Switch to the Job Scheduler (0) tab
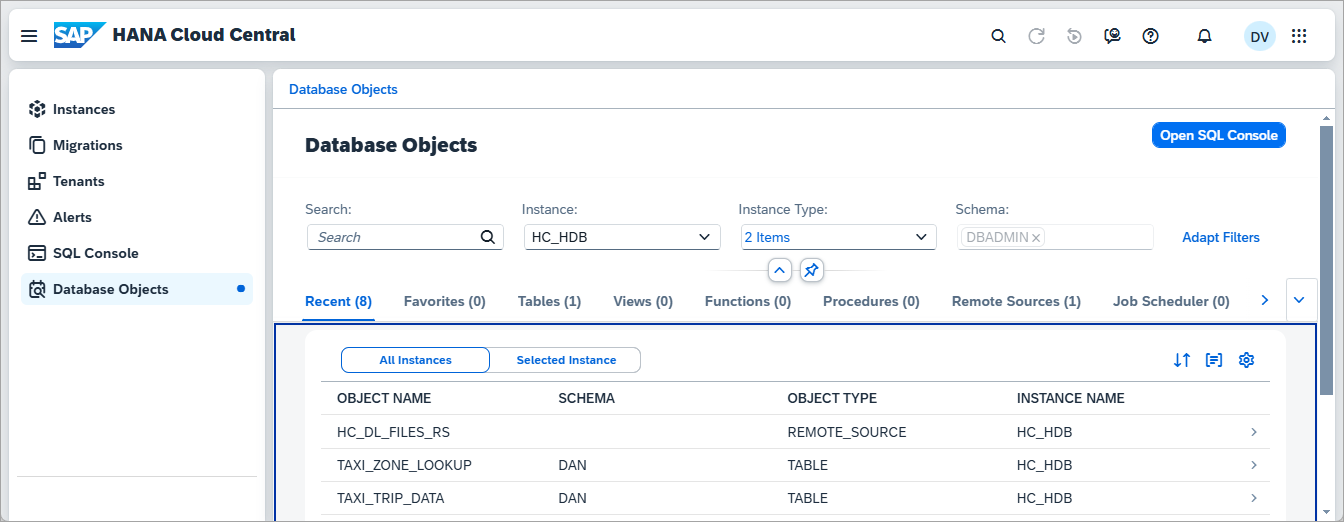This screenshot has width=1344, height=522. click(1171, 301)
